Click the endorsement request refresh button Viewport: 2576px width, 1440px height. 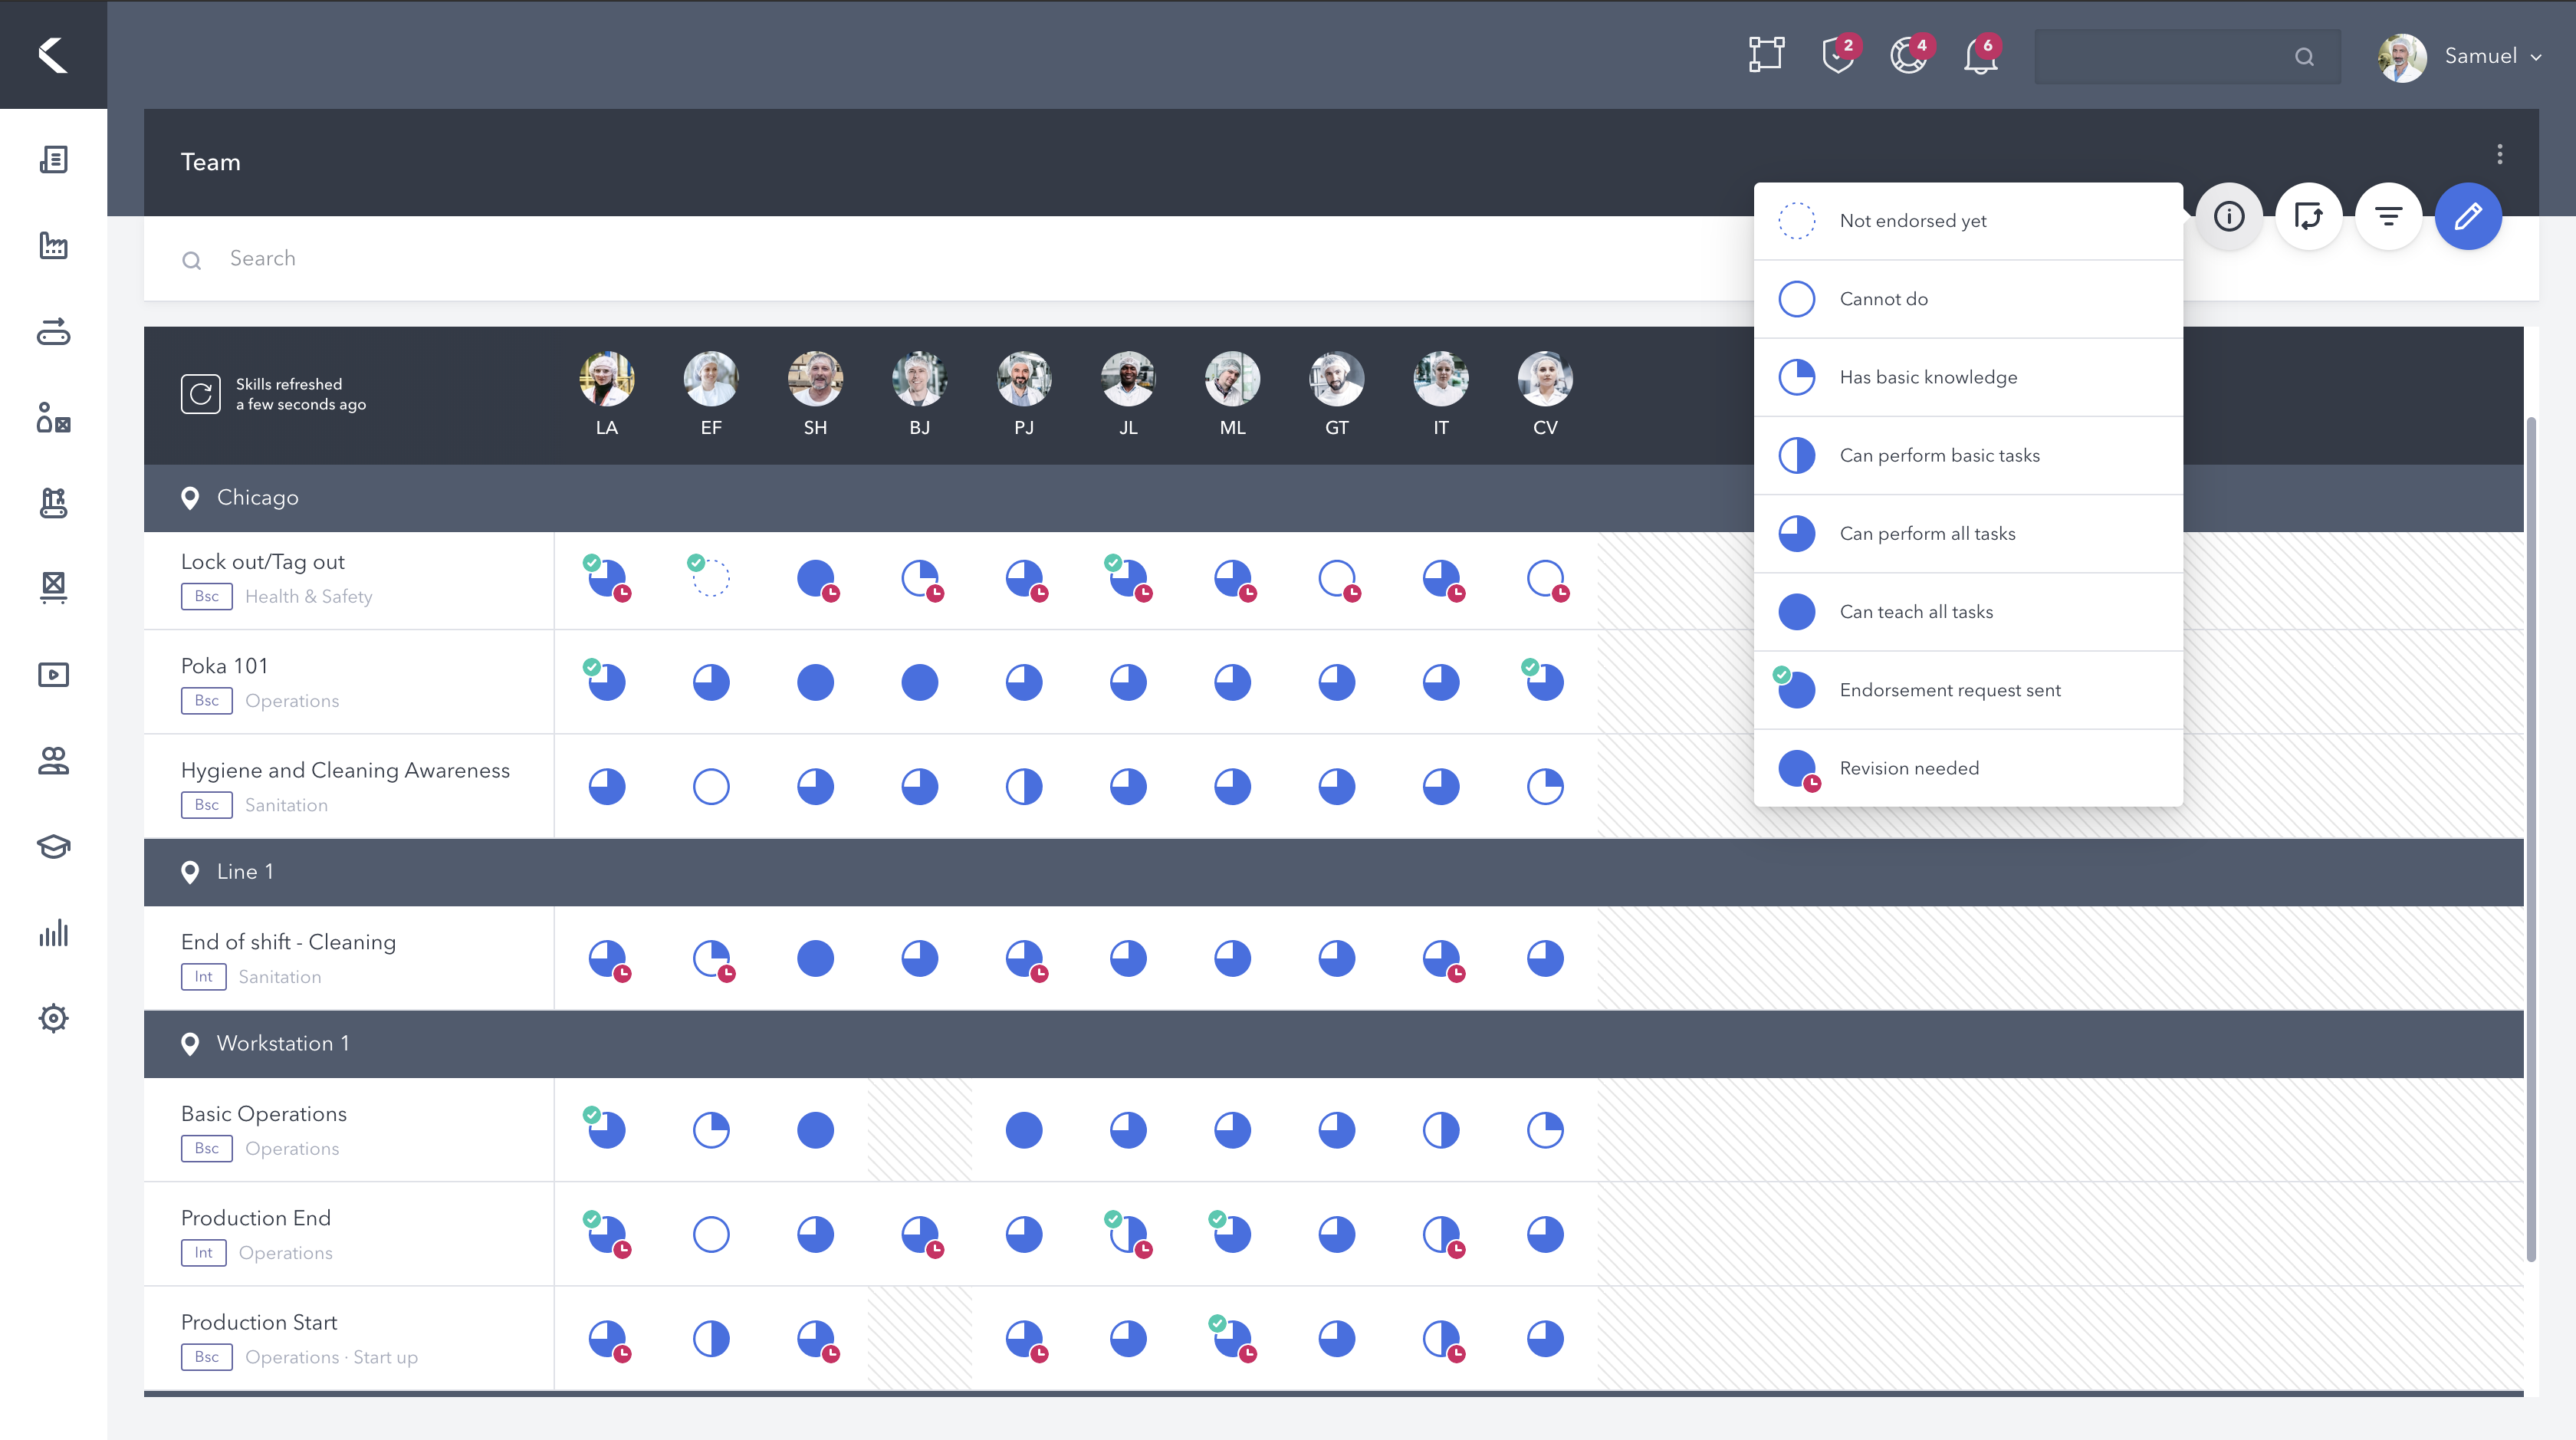[2308, 216]
